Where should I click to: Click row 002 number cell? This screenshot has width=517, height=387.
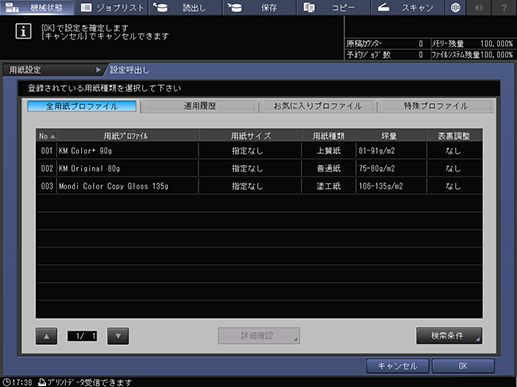pyautogui.click(x=47, y=168)
